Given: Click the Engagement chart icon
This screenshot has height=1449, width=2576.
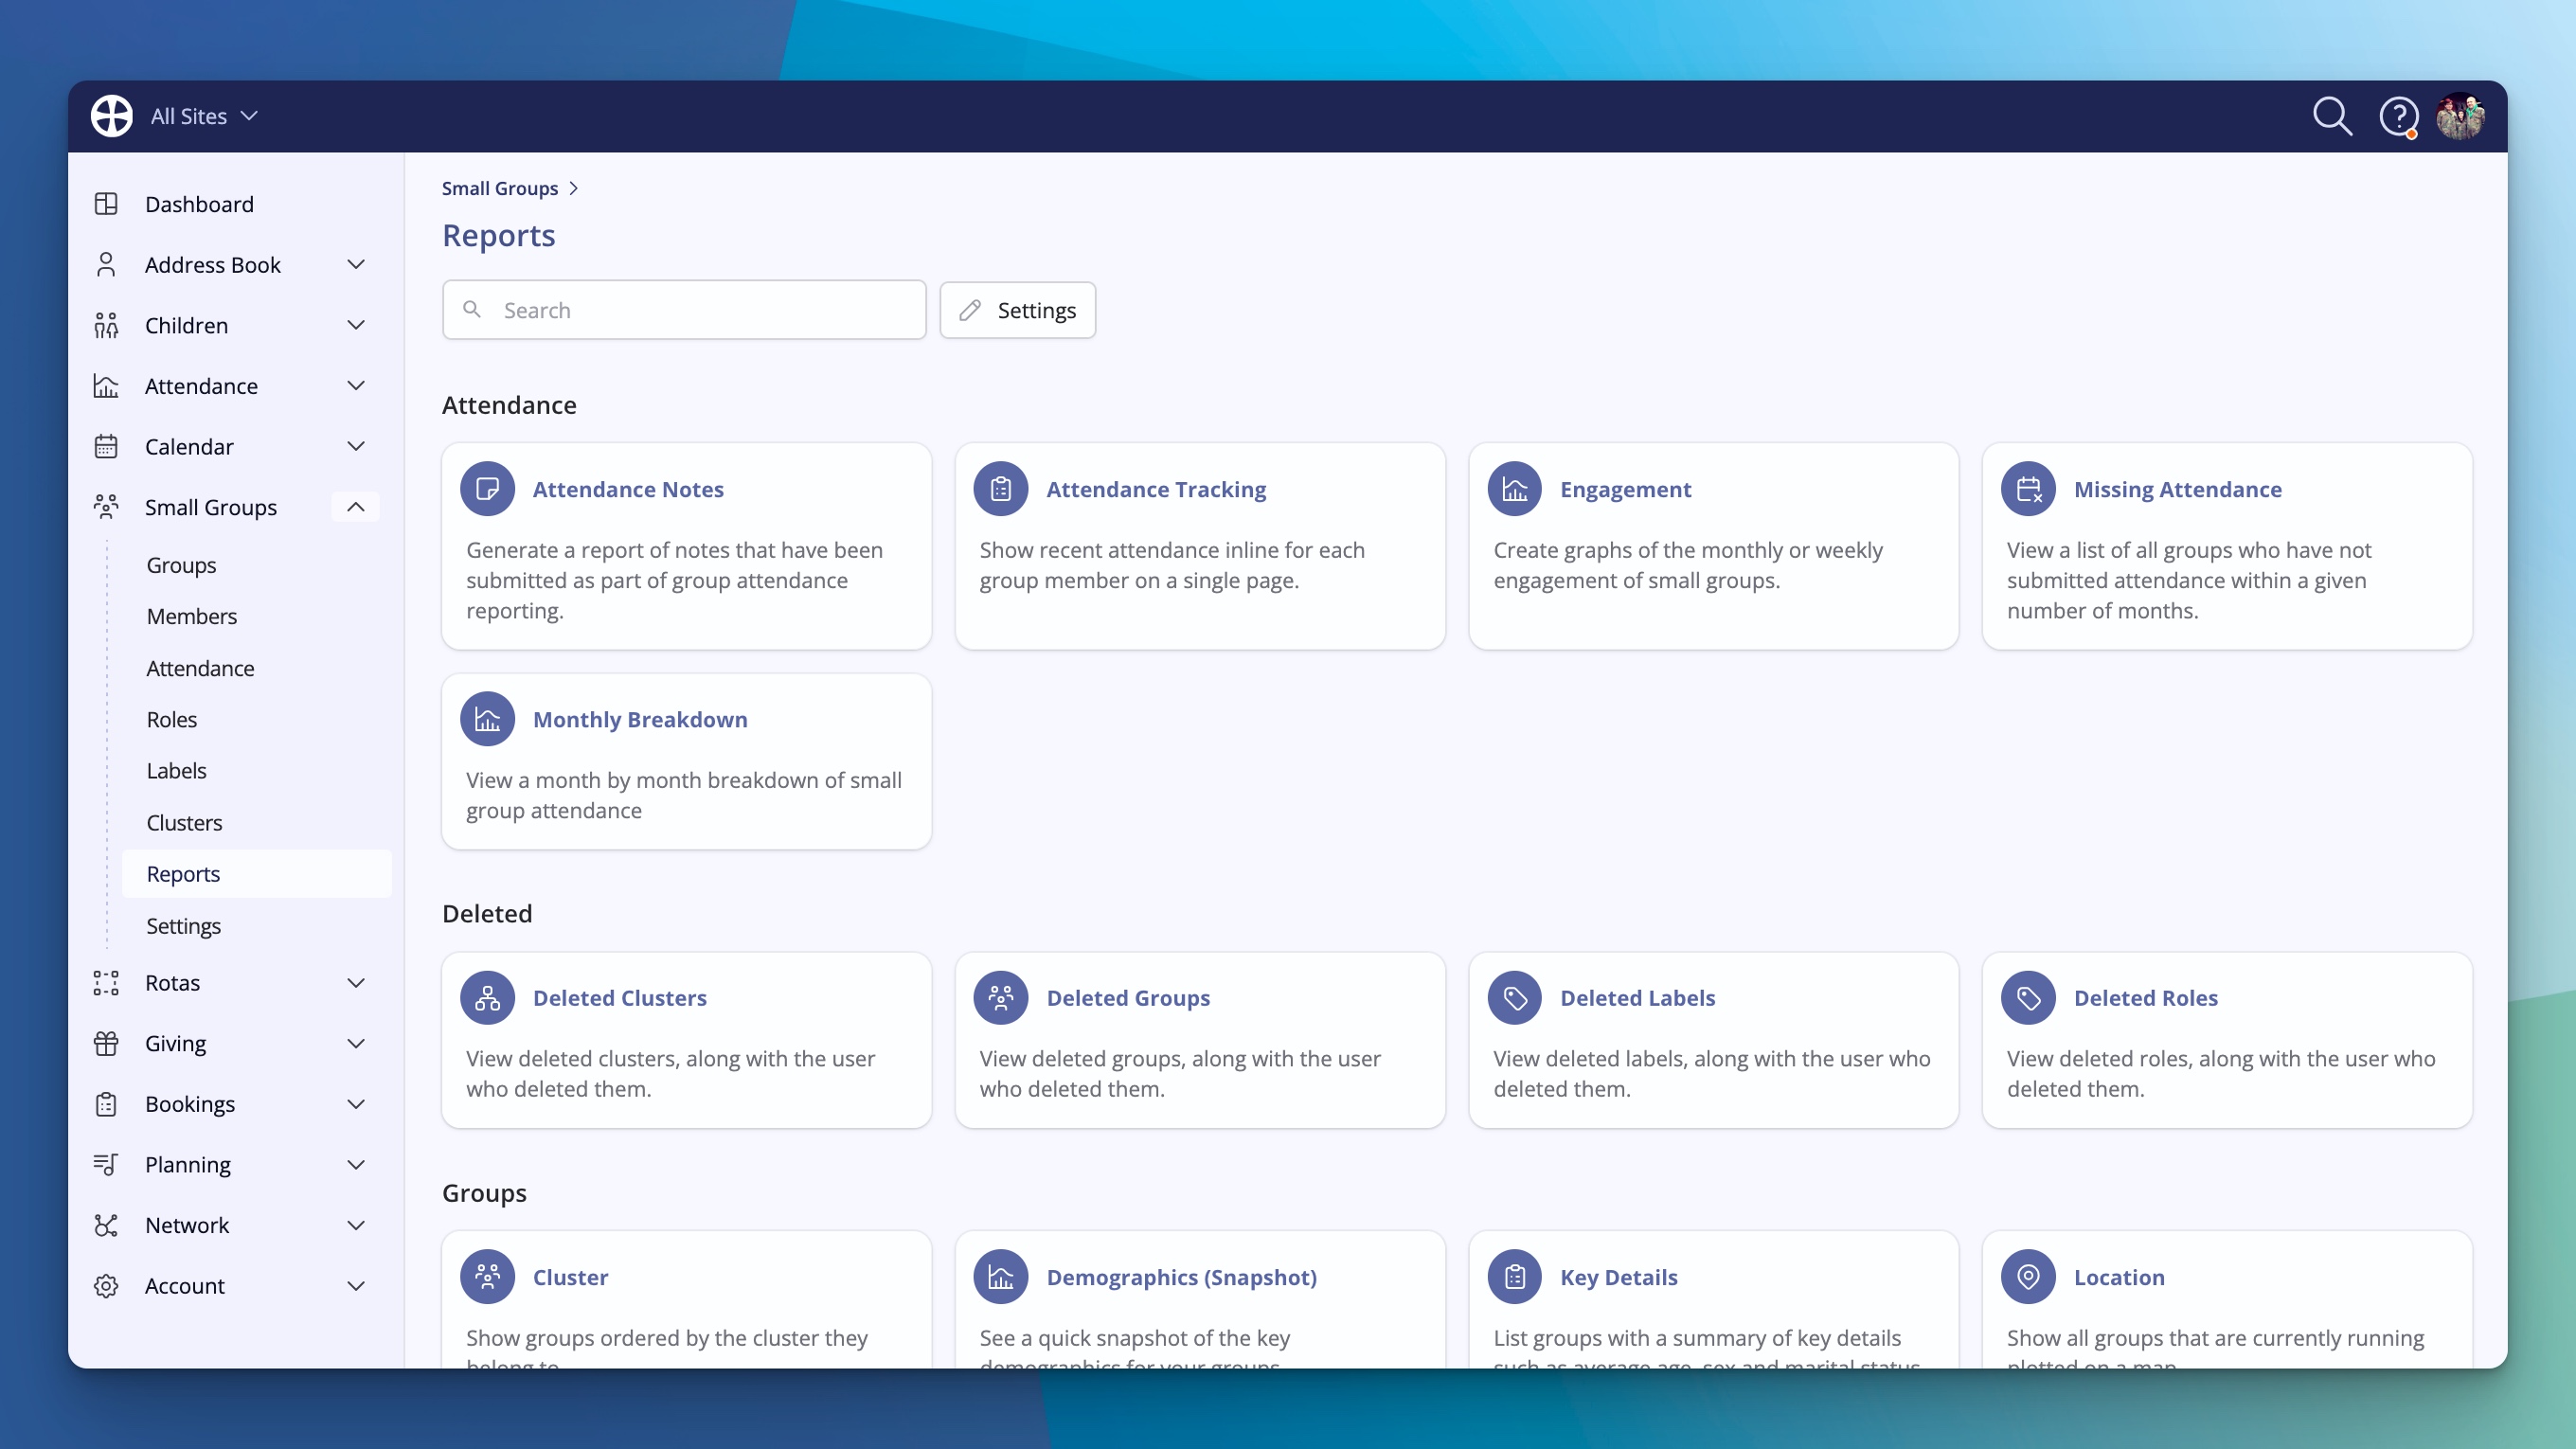Looking at the screenshot, I should point(1515,489).
